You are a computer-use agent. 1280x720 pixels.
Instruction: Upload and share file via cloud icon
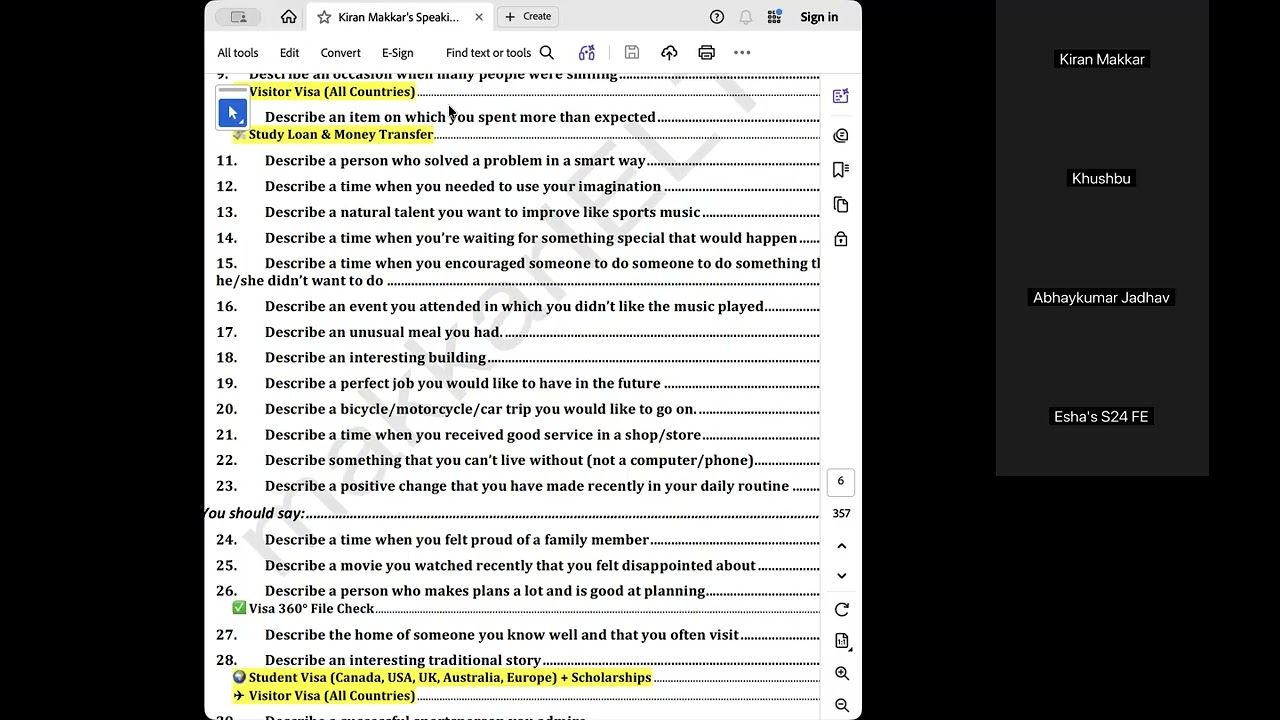(669, 53)
